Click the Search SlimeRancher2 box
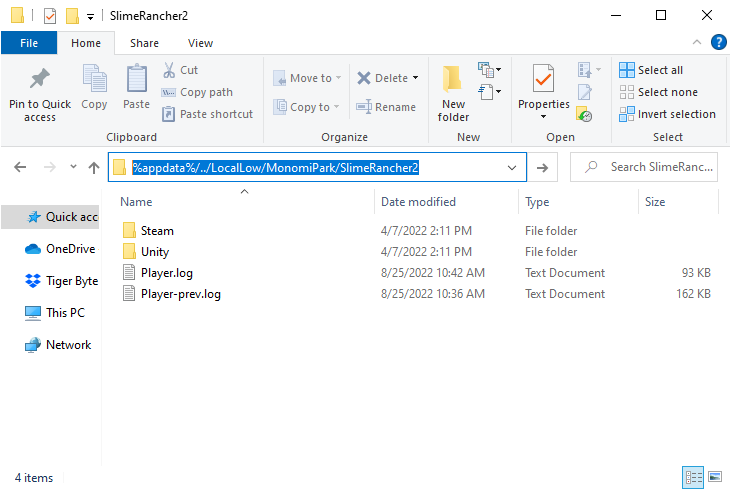Viewport: 731px width, 490px height. [643, 167]
